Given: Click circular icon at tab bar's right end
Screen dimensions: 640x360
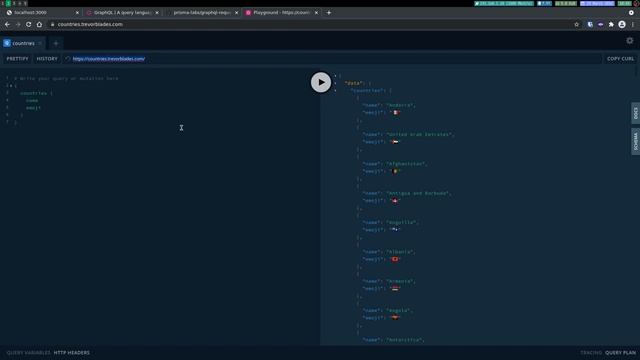Looking at the screenshot, I should 631,13.
